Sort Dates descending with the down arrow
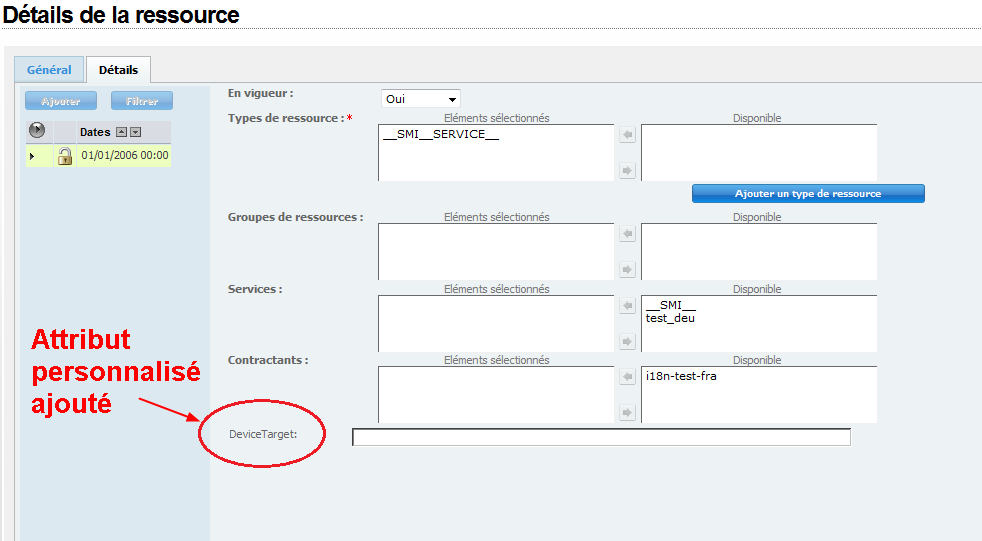 (x=136, y=132)
